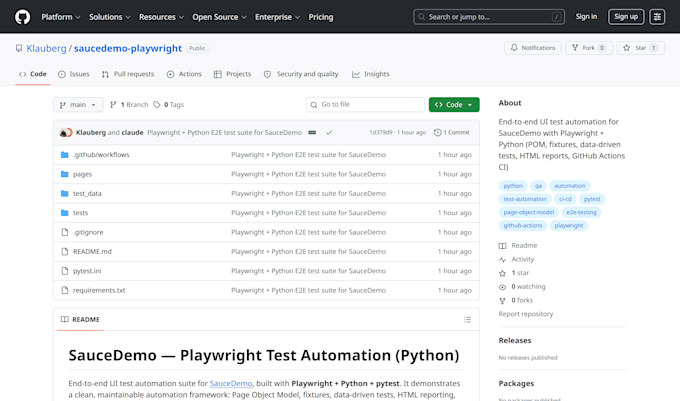
Task: Click the Go to file search field
Action: click(365, 104)
